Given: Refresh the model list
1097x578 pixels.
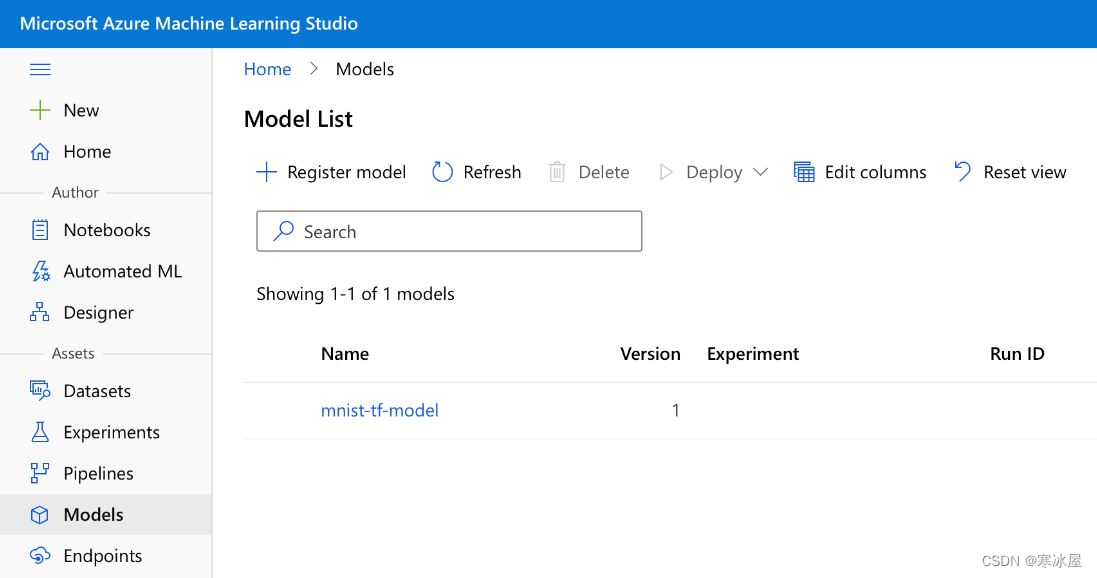Looking at the screenshot, I should (x=477, y=172).
